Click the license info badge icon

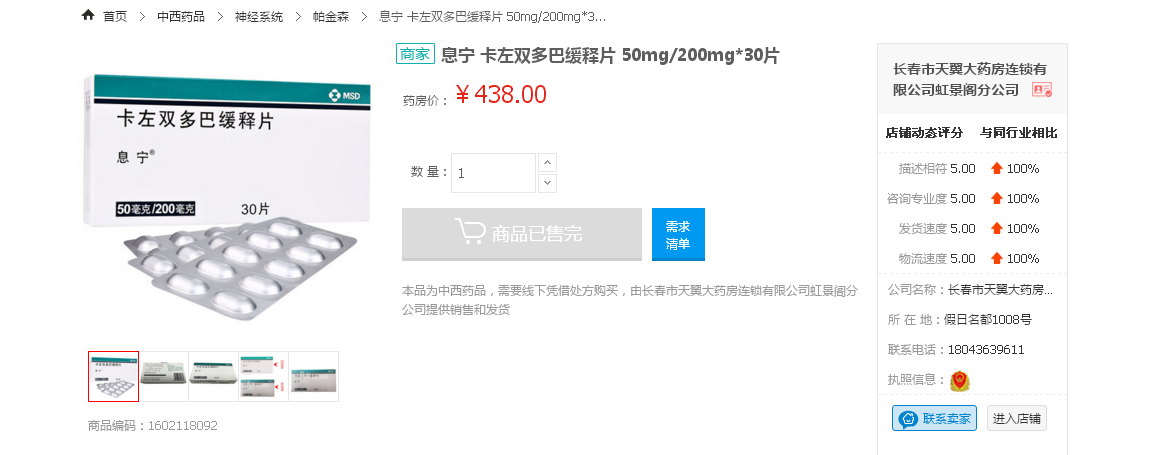959,380
